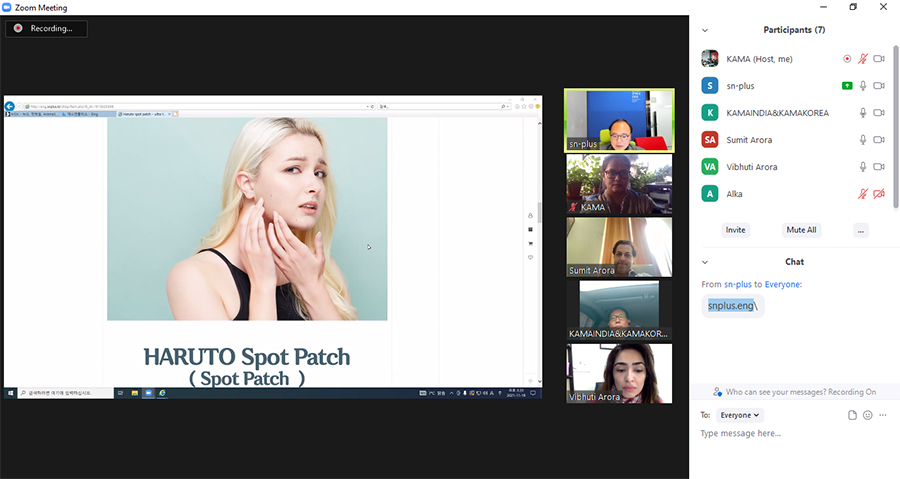Collapse the Chat panel chevron
The height and width of the screenshot is (479, 900).
click(705, 262)
